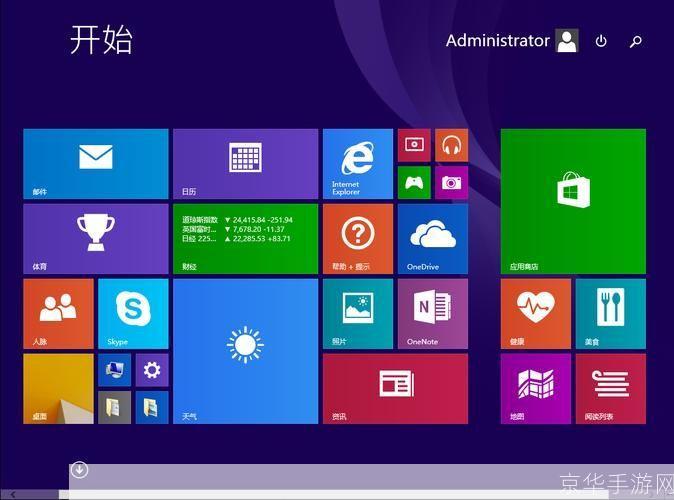Open the Desktop tile (桌面)

[58, 389]
